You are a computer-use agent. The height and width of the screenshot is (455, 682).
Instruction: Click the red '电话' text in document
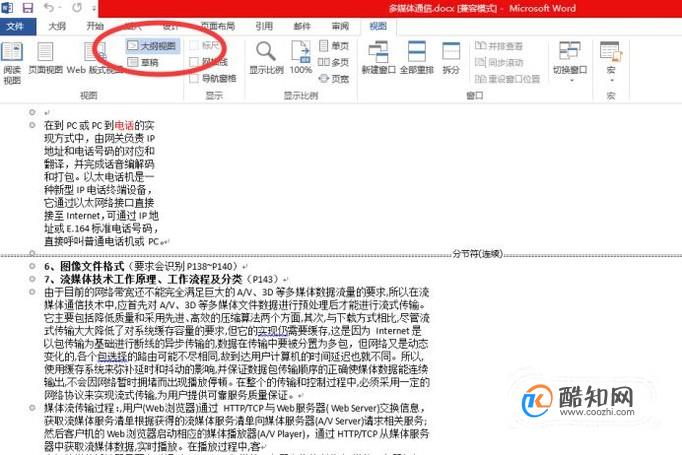tap(124, 126)
